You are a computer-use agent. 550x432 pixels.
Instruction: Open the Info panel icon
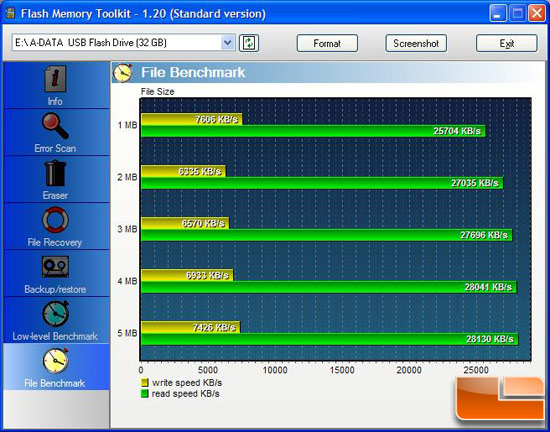pyautogui.click(x=55, y=79)
